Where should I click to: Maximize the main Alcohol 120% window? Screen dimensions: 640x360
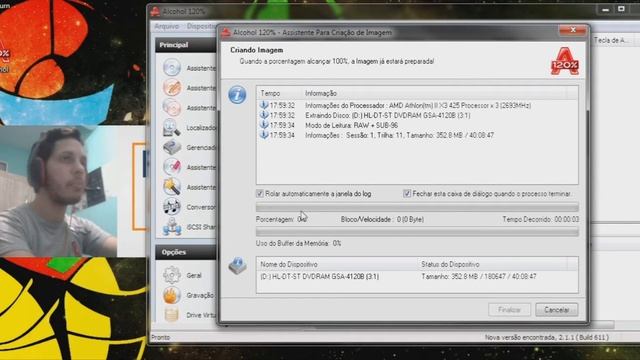621,9
